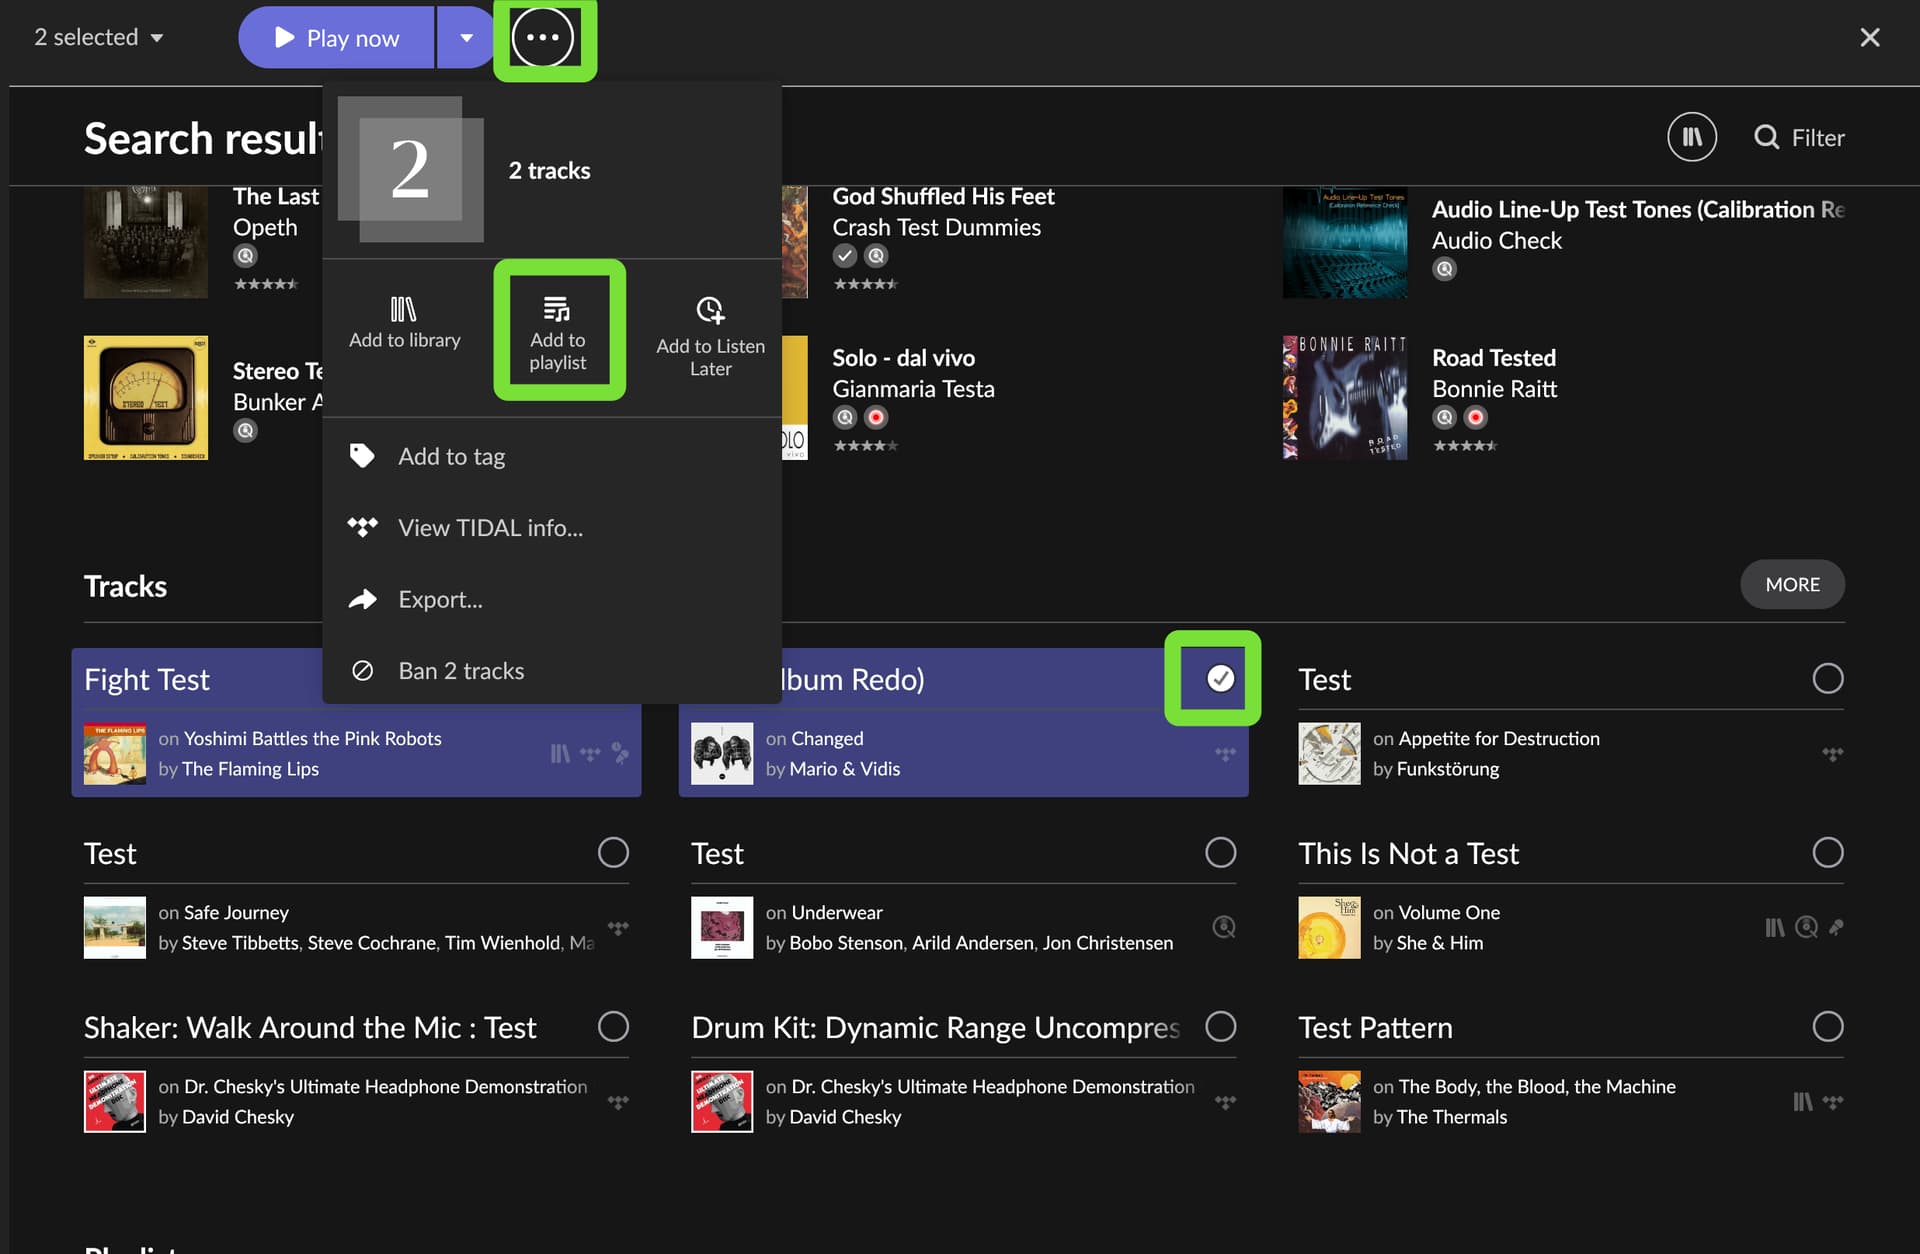This screenshot has height=1254, width=1920.
Task: Click the Add to library icon
Action: [x=404, y=309]
